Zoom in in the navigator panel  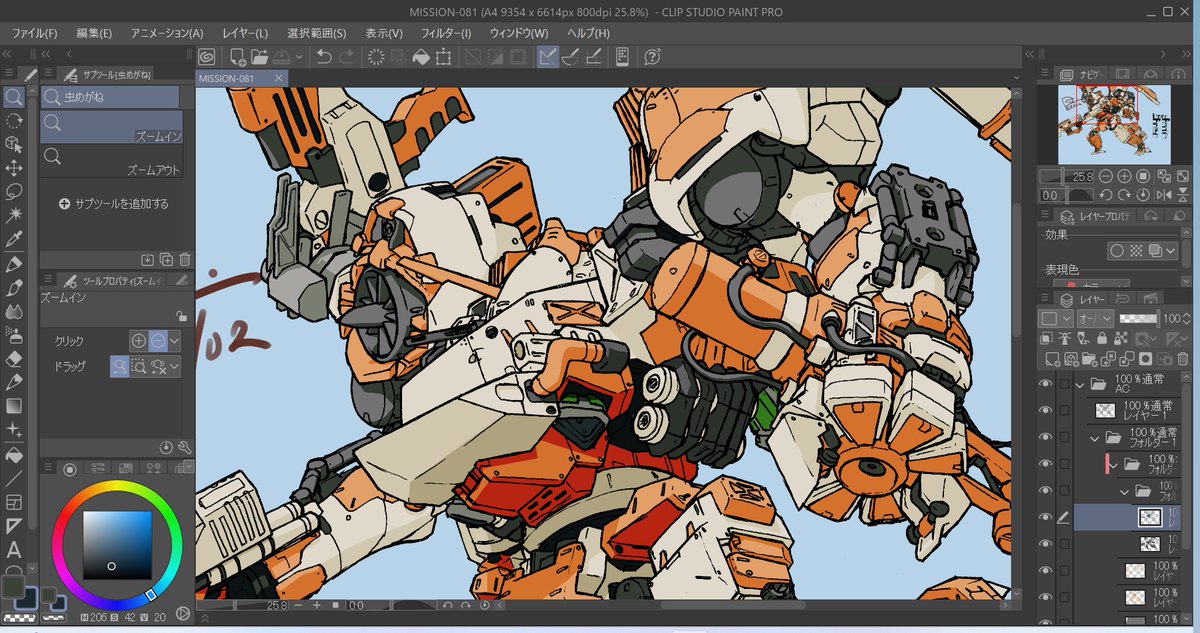pyautogui.click(x=1126, y=176)
